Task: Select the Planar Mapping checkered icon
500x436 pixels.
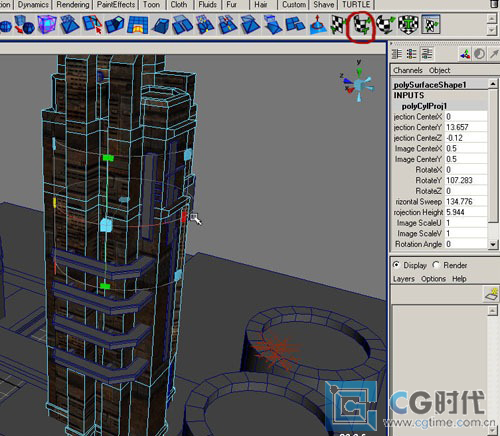Action: (x=339, y=25)
